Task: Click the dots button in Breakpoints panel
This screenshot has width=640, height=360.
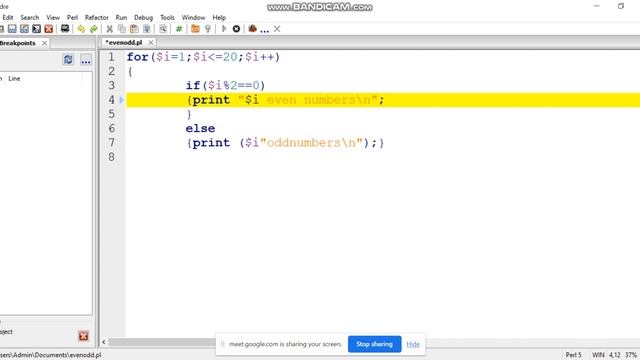Action: (x=86, y=60)
